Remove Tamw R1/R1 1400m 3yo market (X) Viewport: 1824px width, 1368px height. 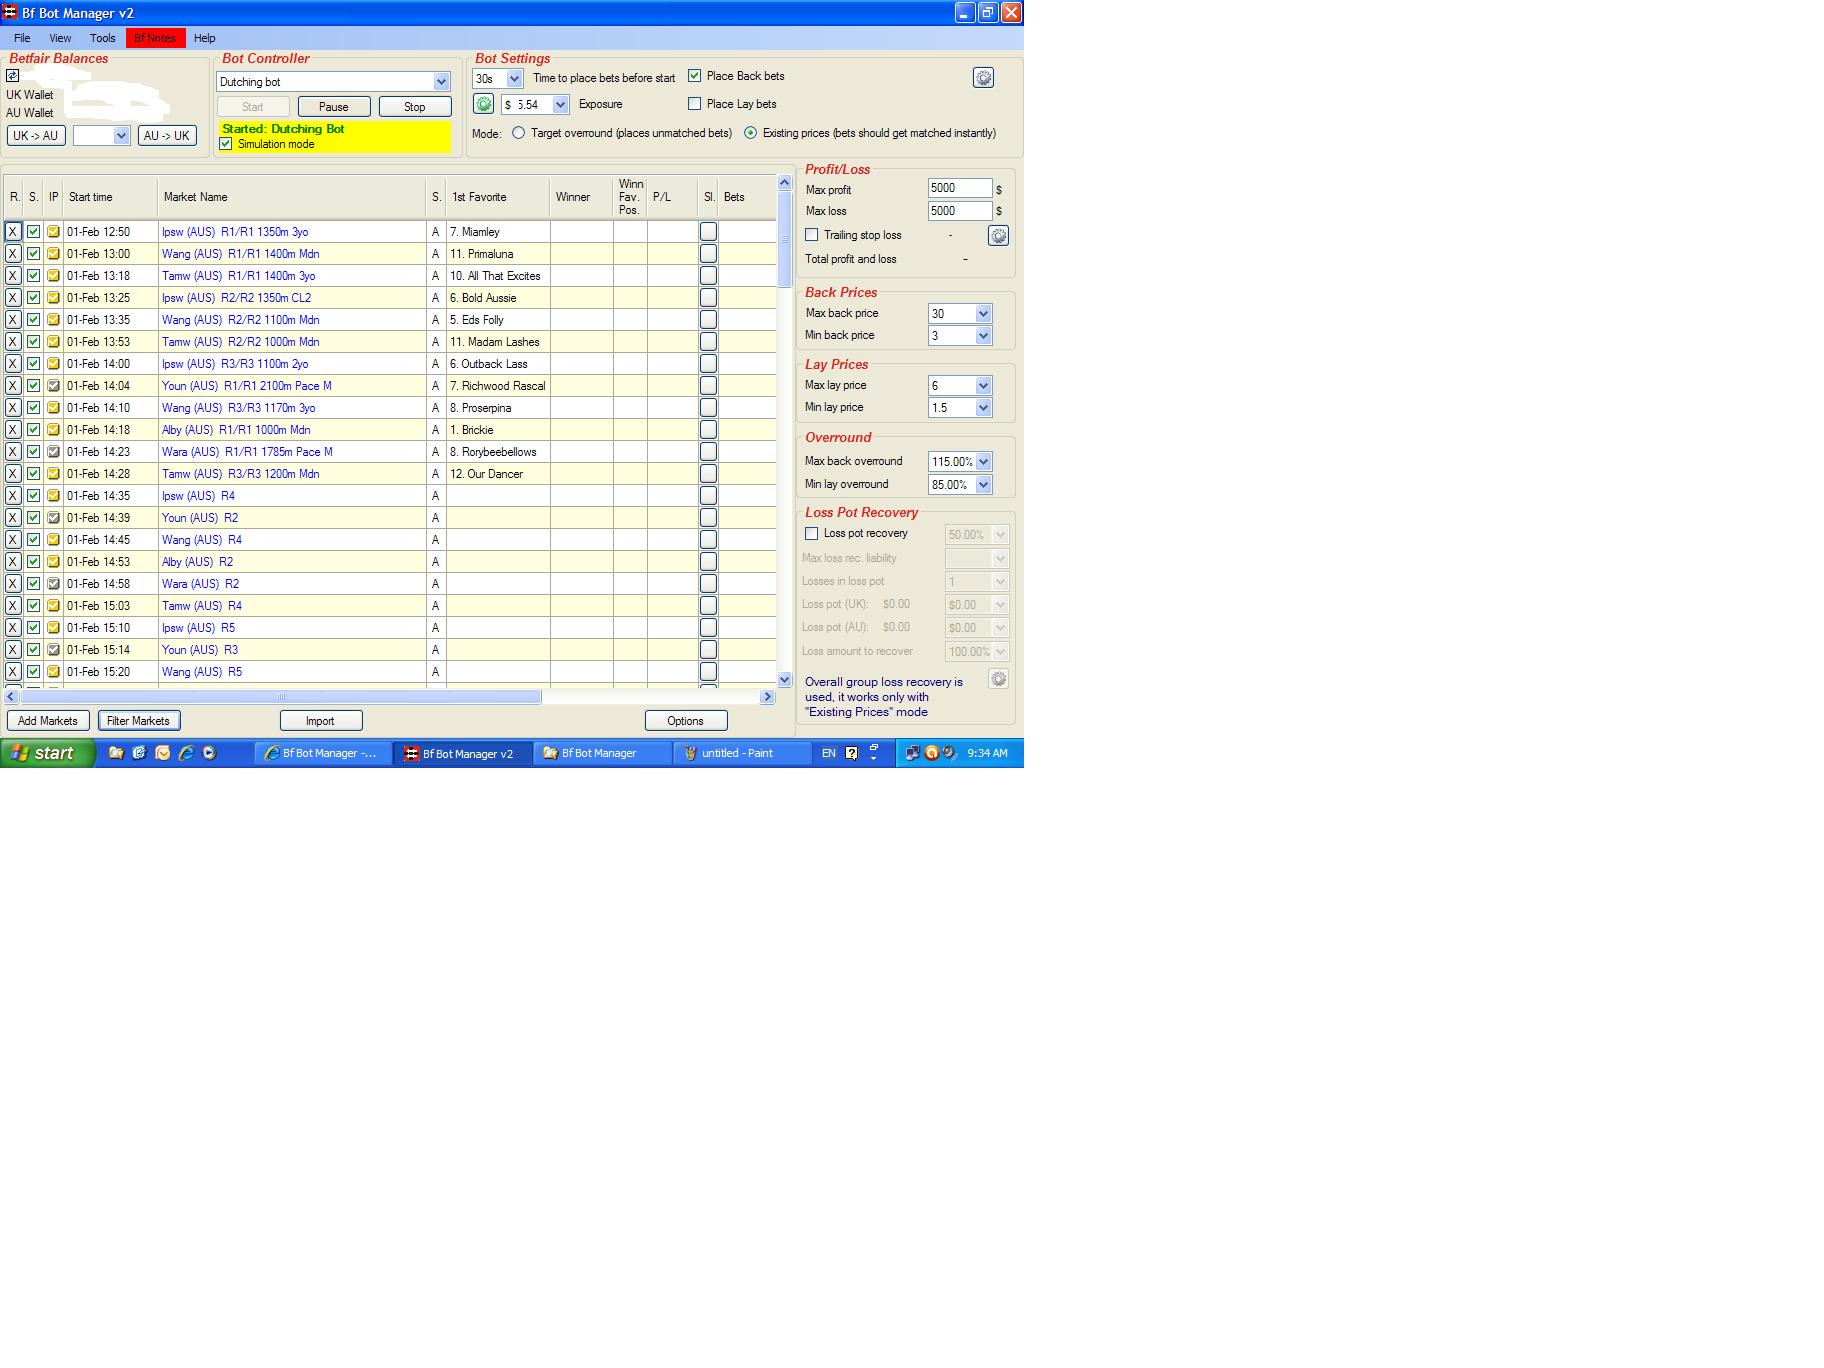(13, 276)
